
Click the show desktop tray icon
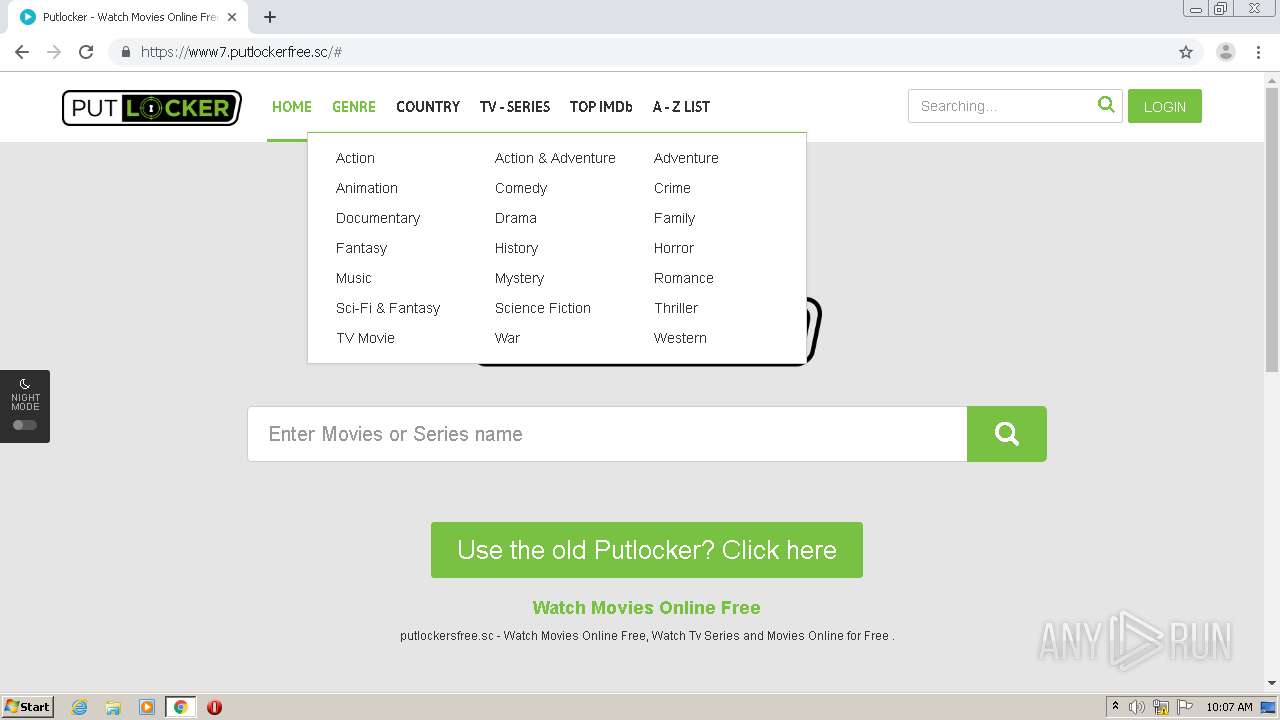click(1269, 707)
